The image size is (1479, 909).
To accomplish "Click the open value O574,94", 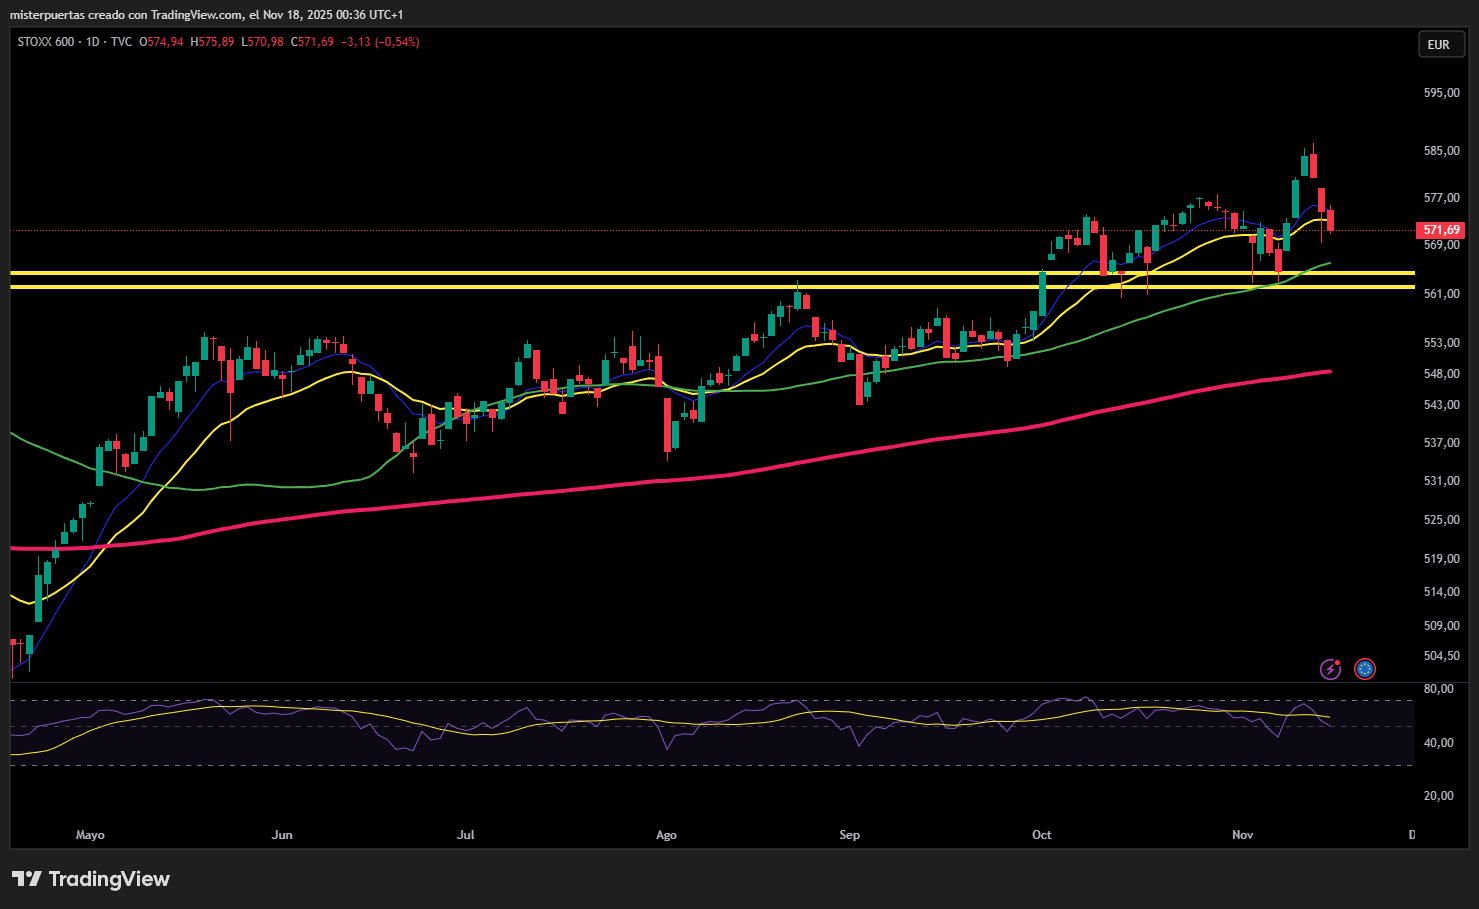I will (161, 42).
